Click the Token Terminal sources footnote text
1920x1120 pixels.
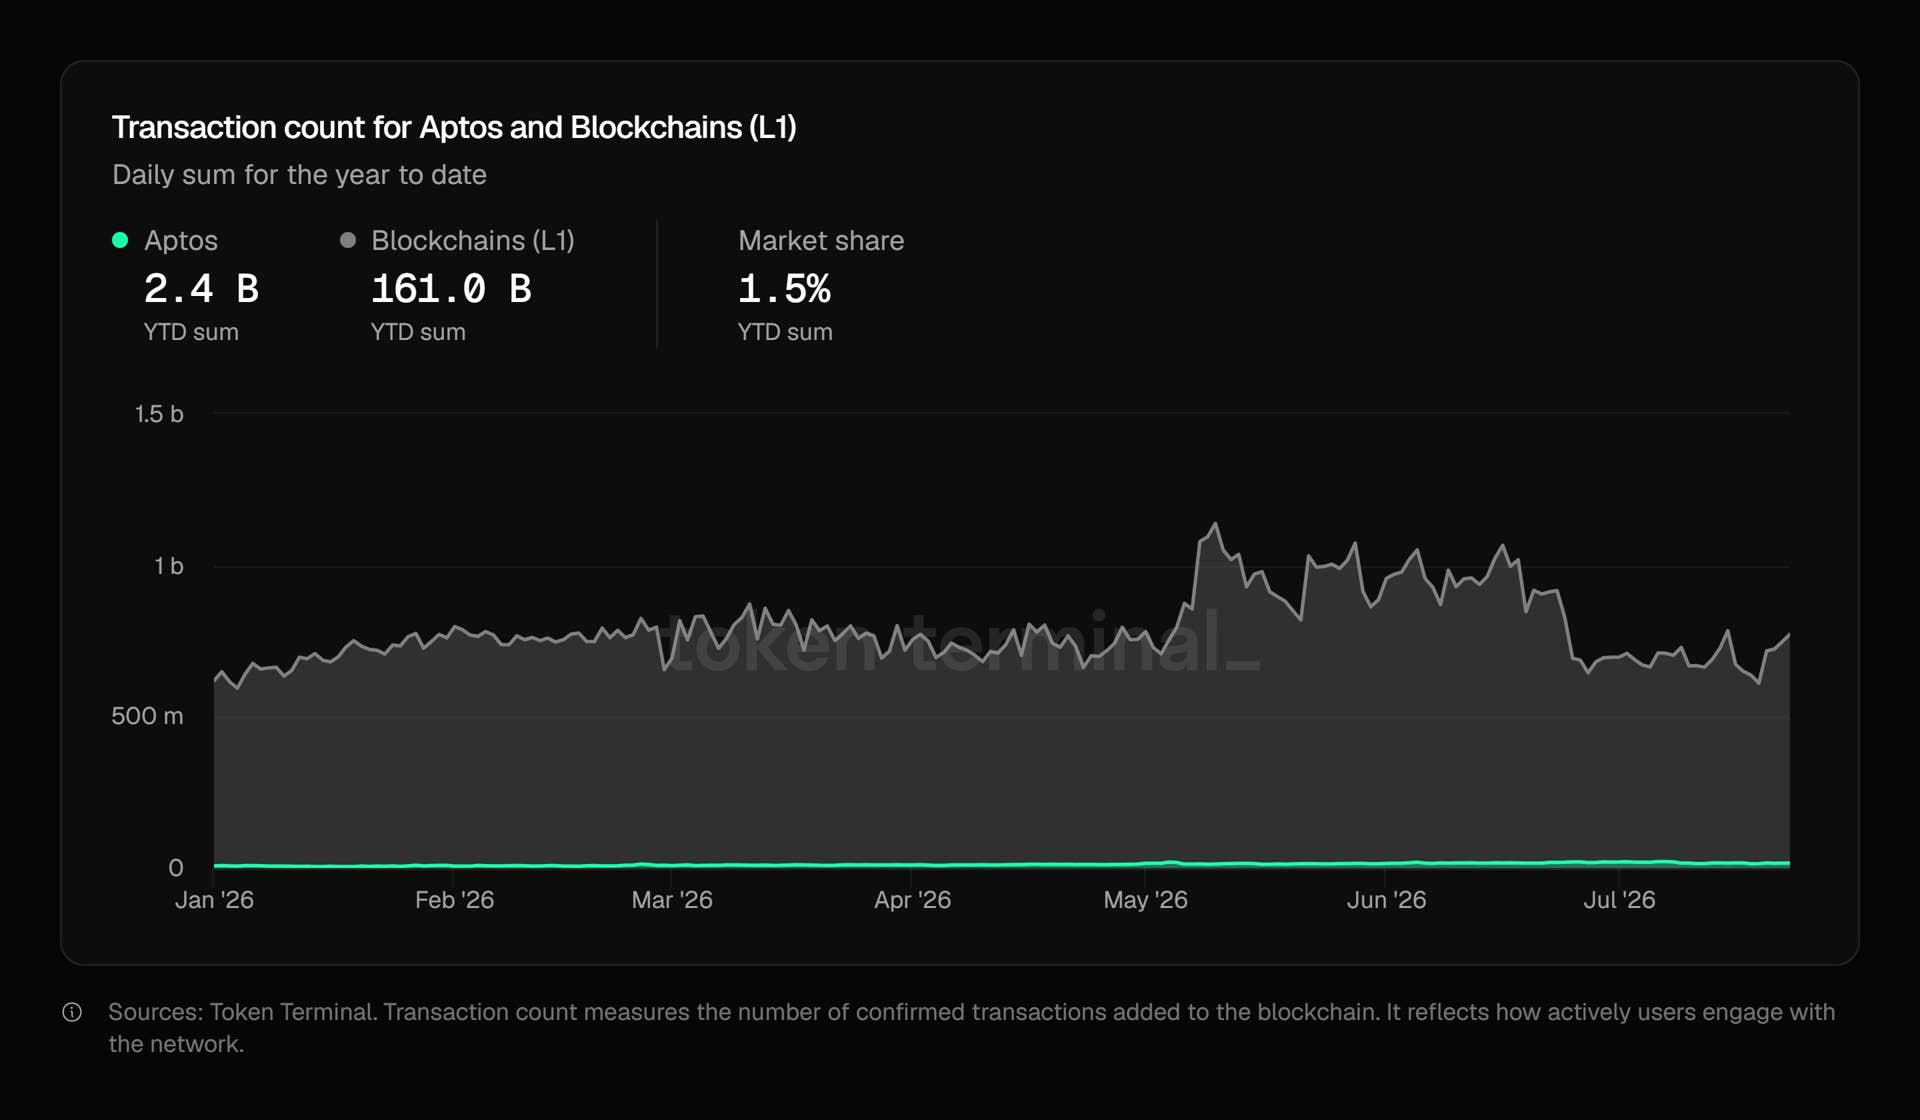[971, 1028]
